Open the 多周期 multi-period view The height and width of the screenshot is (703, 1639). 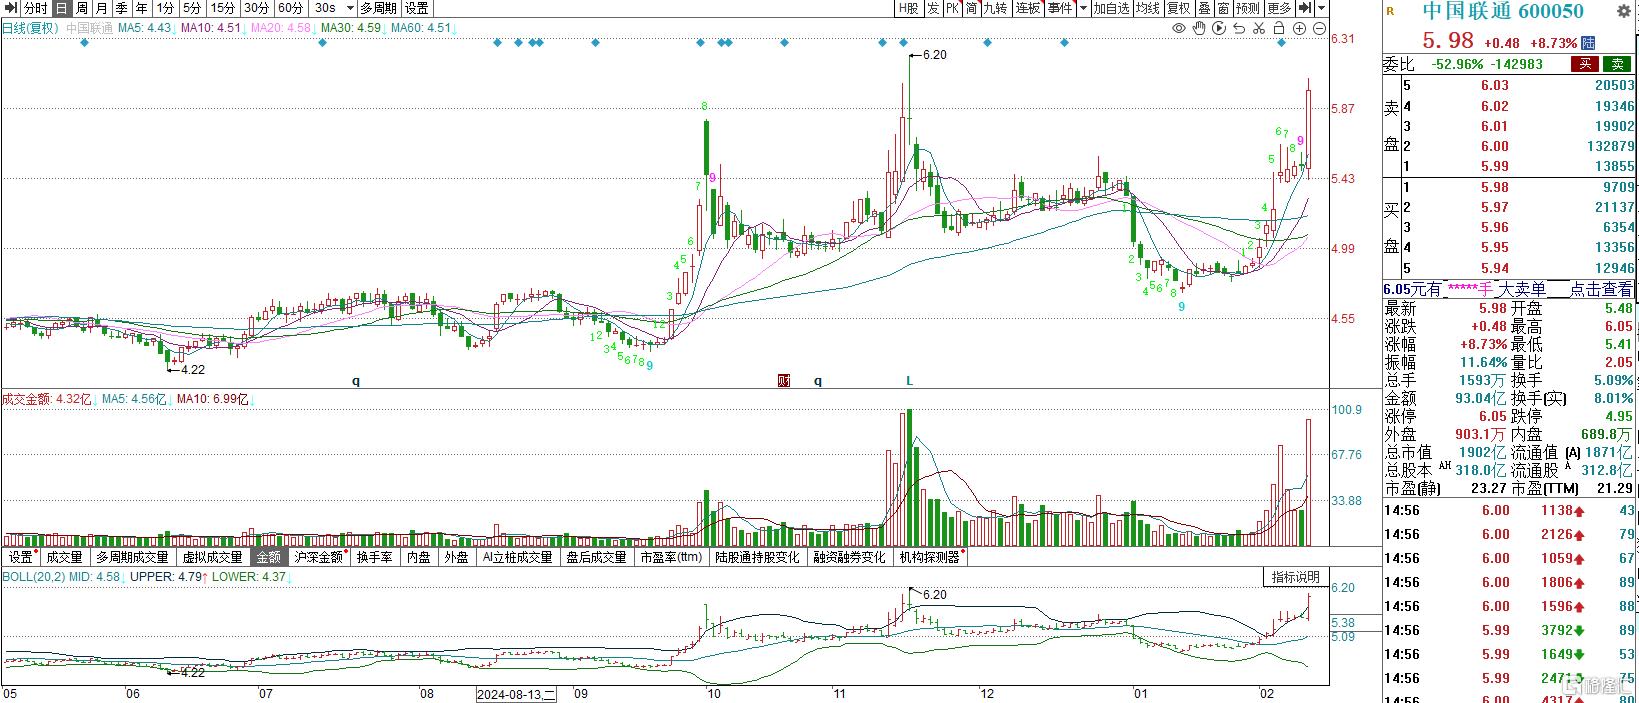pos(379,8)
